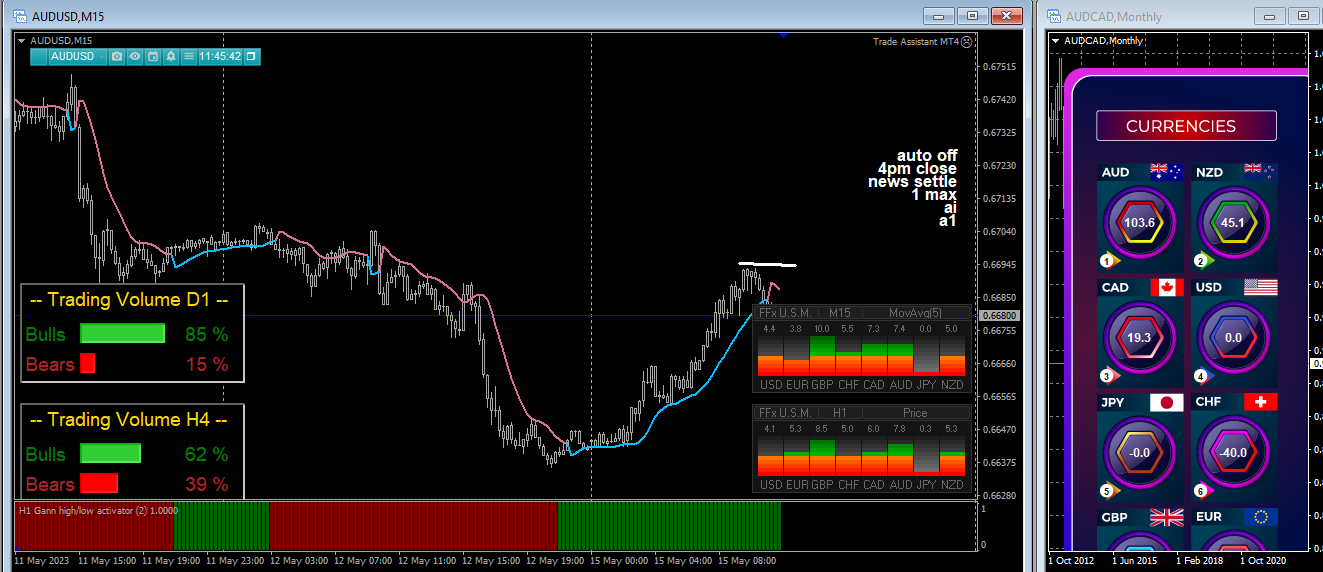Click GBP strength bar in M15 meter
The height and width of the screenshot is (572, 1323).
tap(822, 356)
